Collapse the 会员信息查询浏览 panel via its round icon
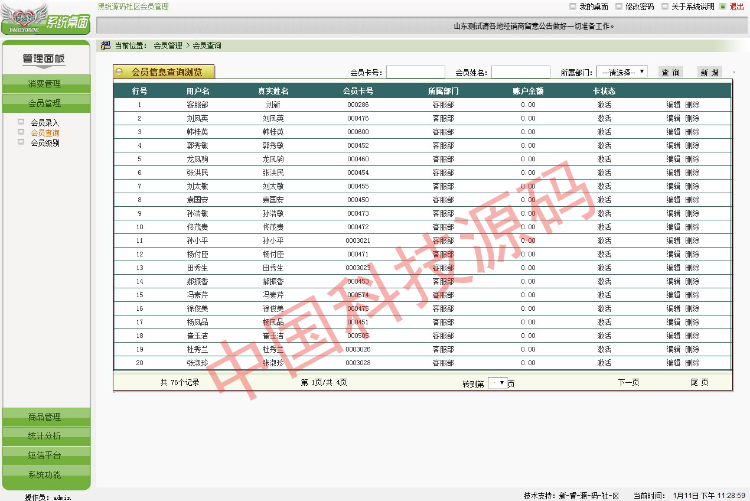 click(120, 72)
